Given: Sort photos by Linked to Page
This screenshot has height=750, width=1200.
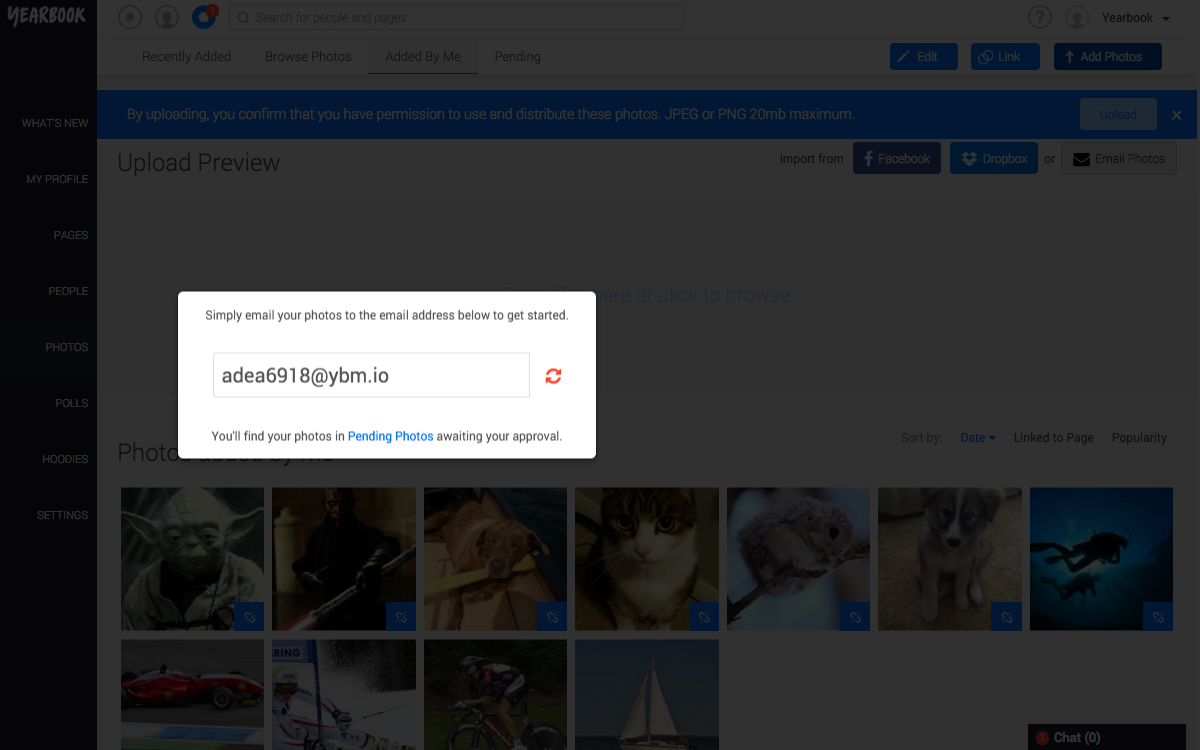Looking at the screenshot, I should (x=1054, y=438).
